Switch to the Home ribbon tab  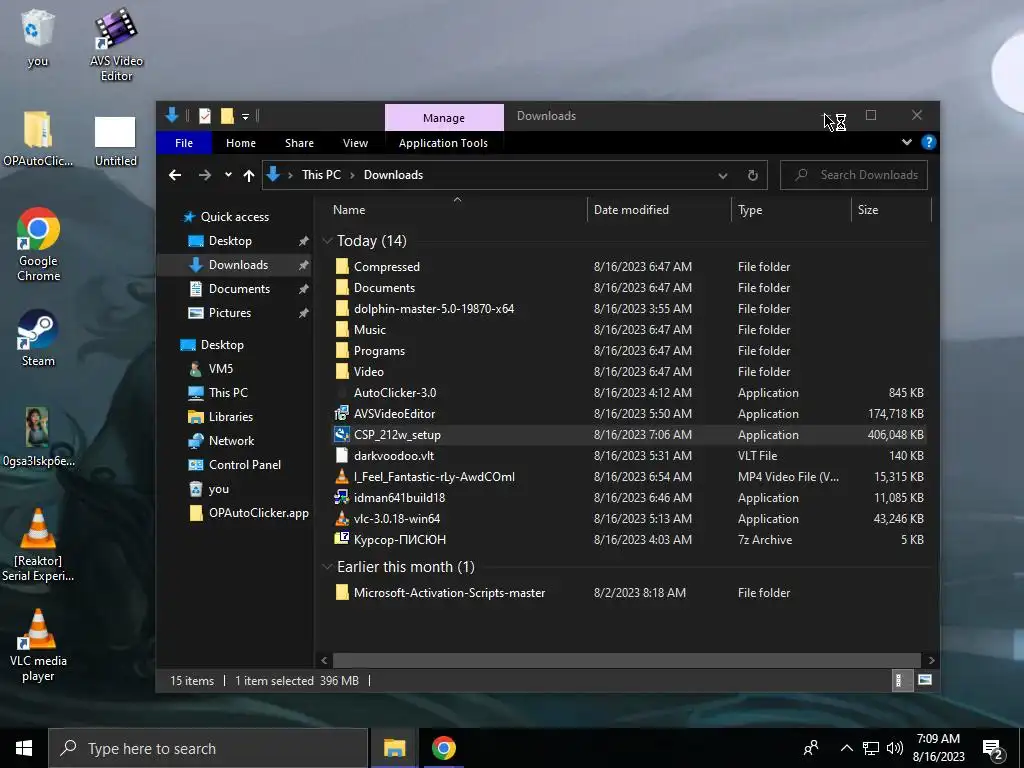point(241,143)
